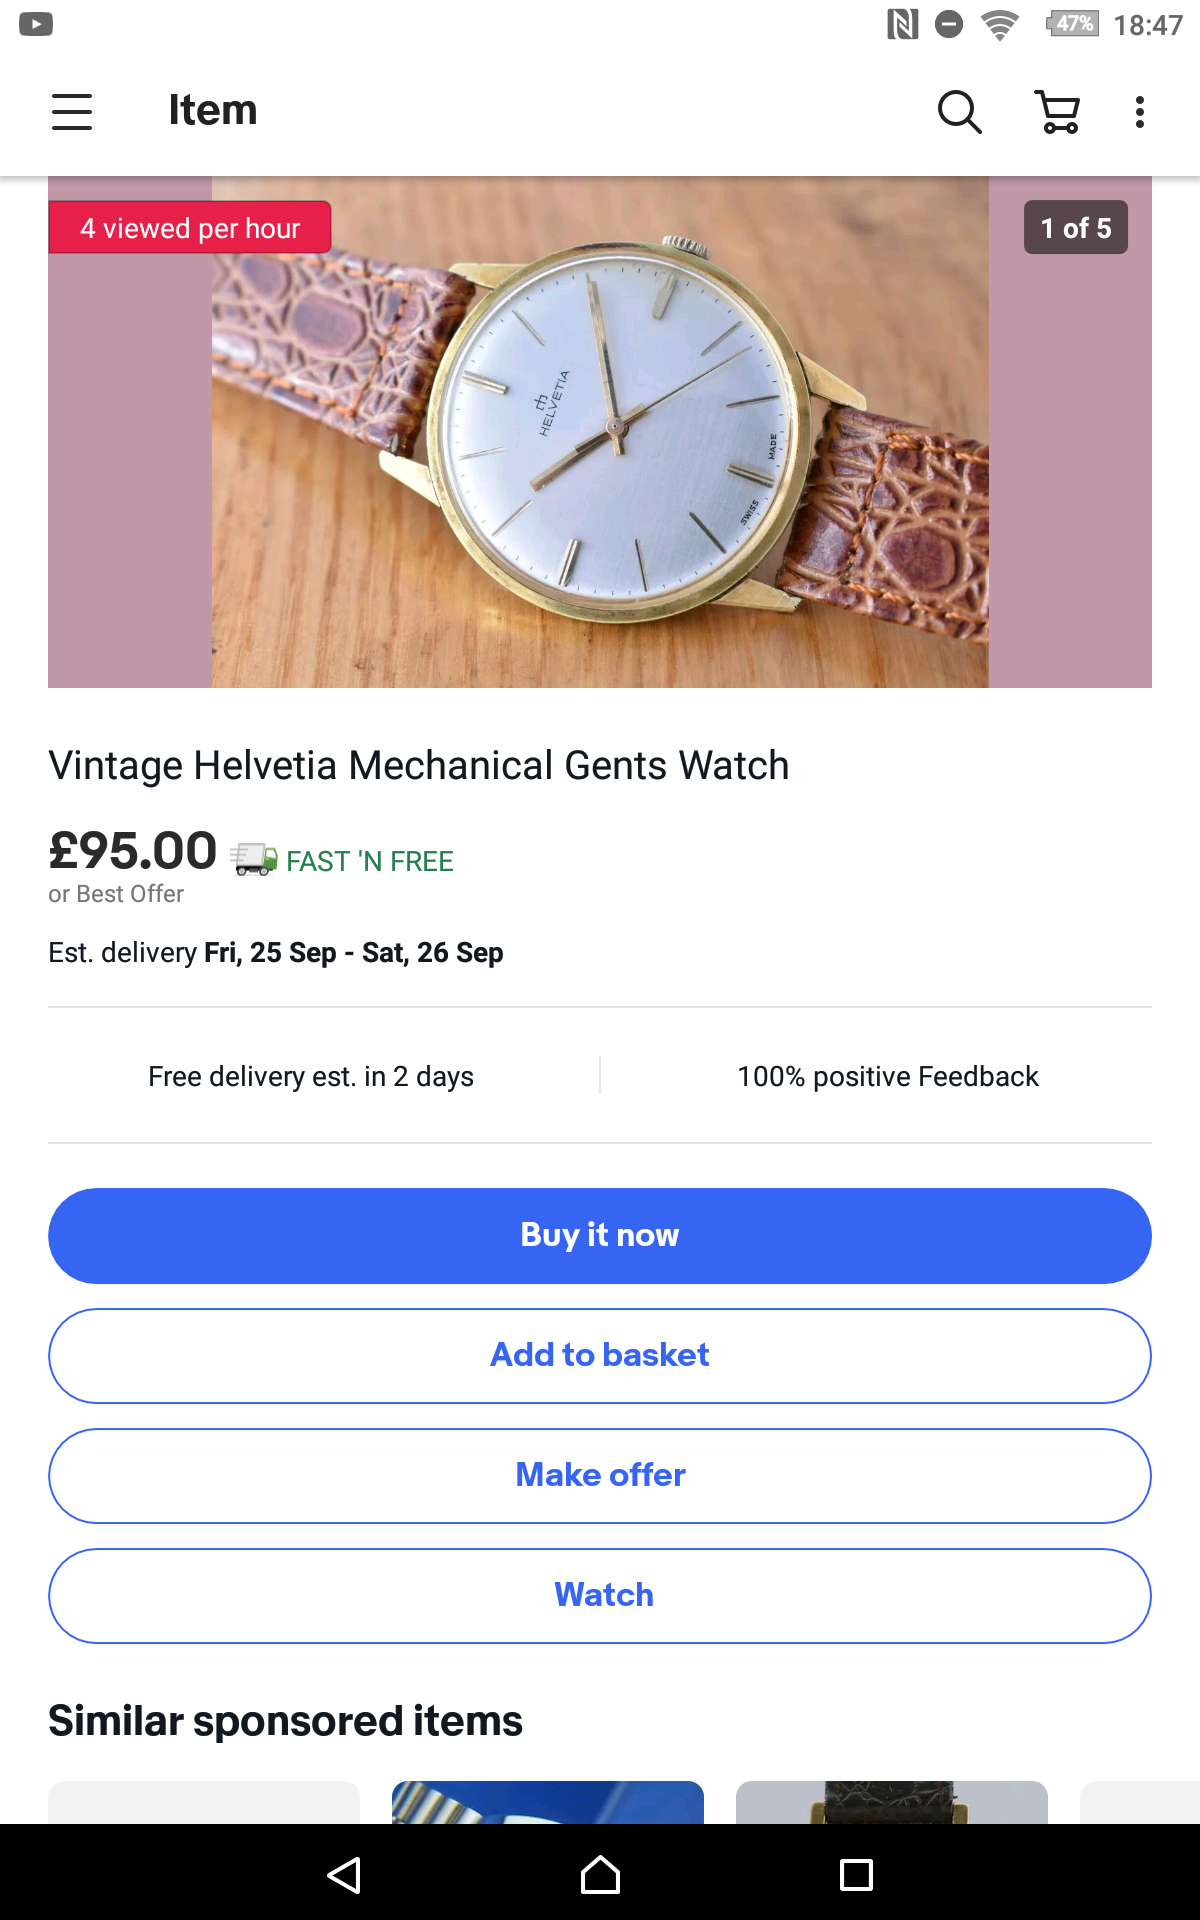Tap the Fast 'N Free delivery truck icon
The image size is (1200, 1920).
254,859
